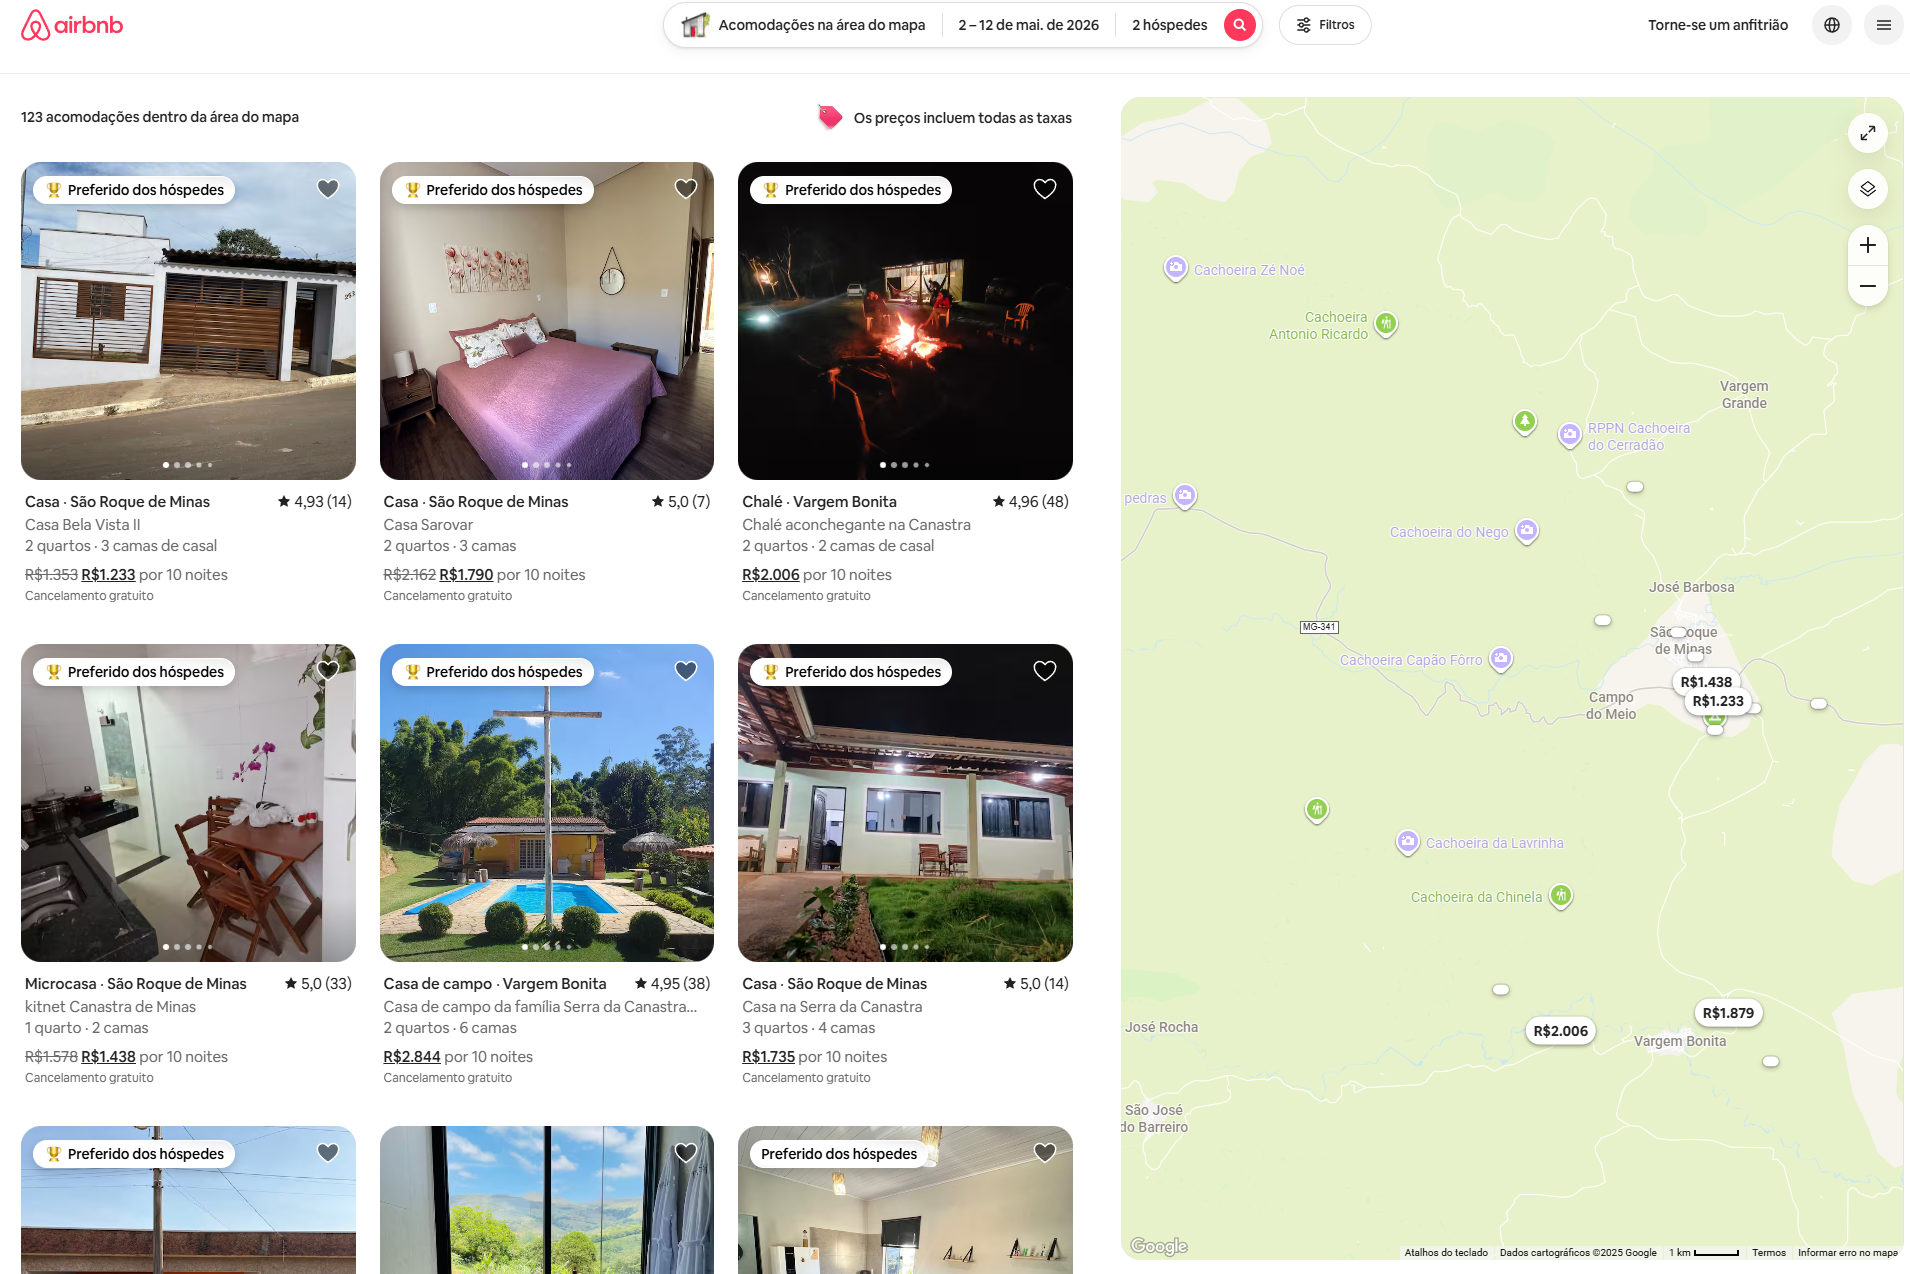The width and height of the screenshot is (1910, 1274).
Task: Expand the map to fullscreen
Action: coord(1867,133)
